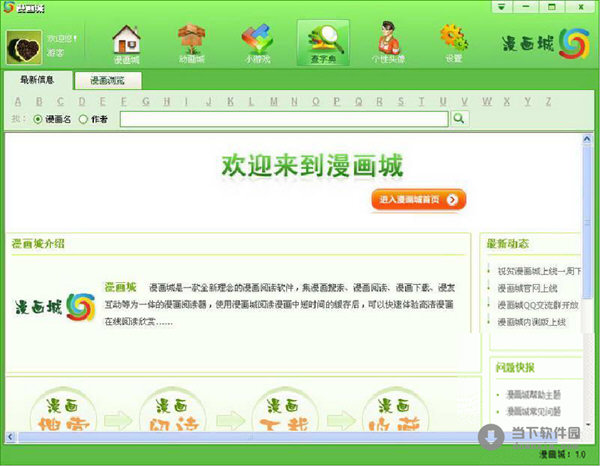This screenshot has height=466, width=600.
Task: Click into the comic search input field
Action: click(284, 119)
